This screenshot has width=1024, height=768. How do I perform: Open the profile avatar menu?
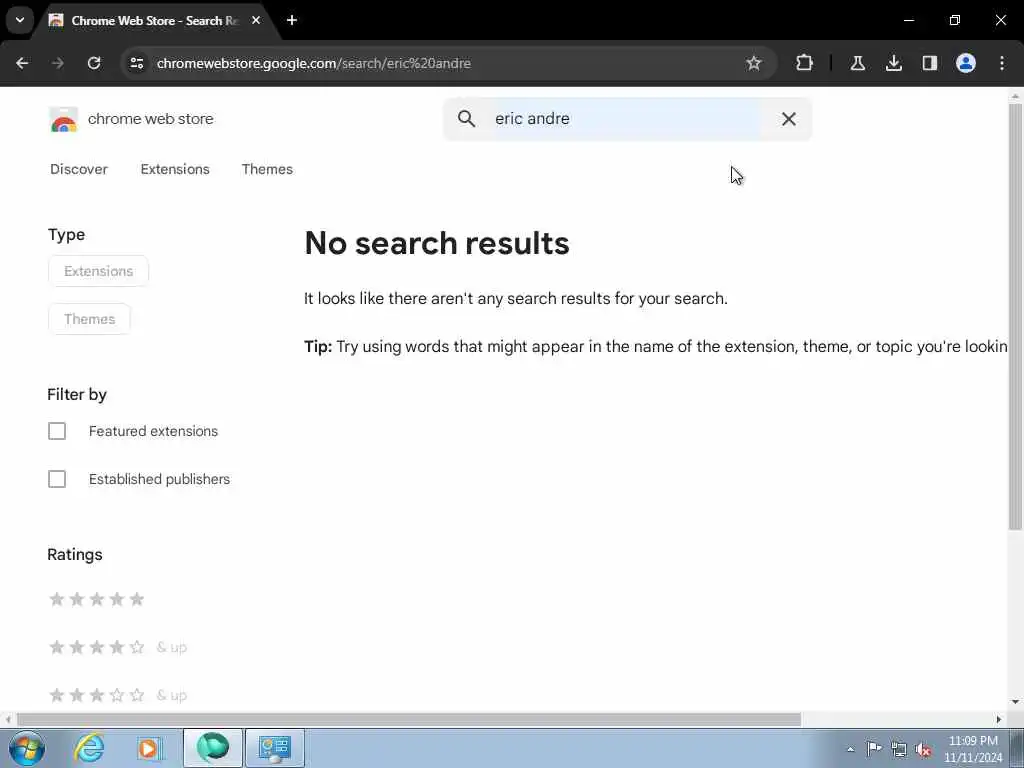(965, 63)
